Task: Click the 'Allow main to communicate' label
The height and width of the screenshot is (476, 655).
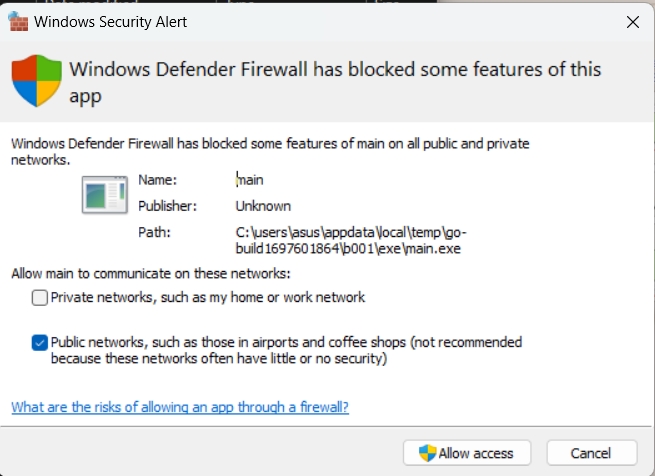Action: pyautogui.click(x=151, y=274)
